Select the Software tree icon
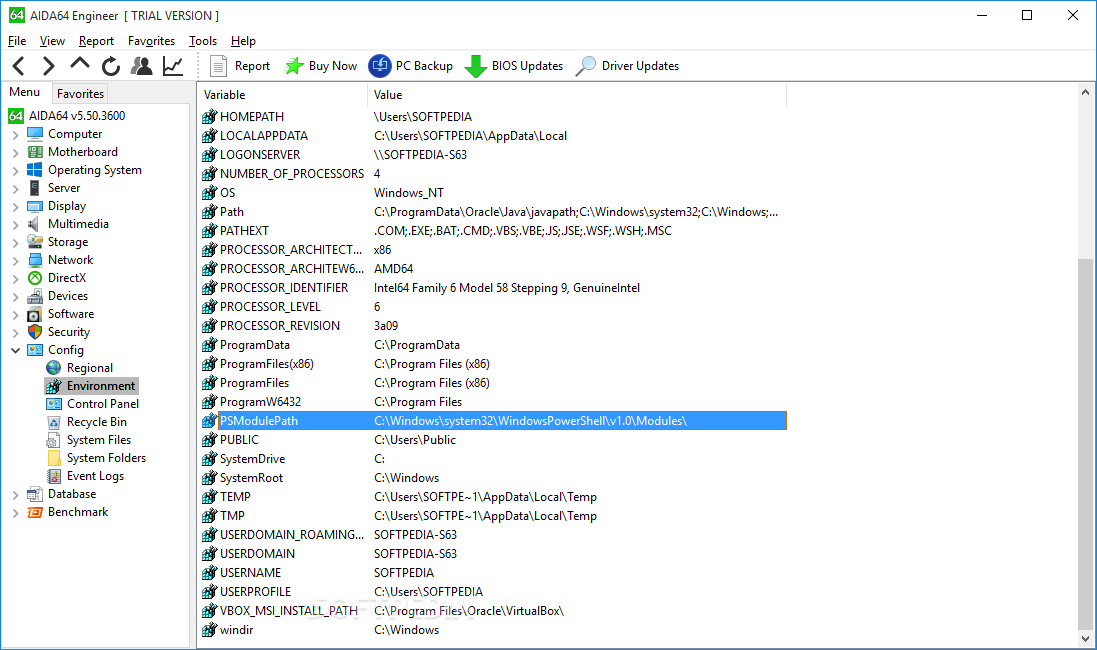The image size is (1097, 650). 35,314
